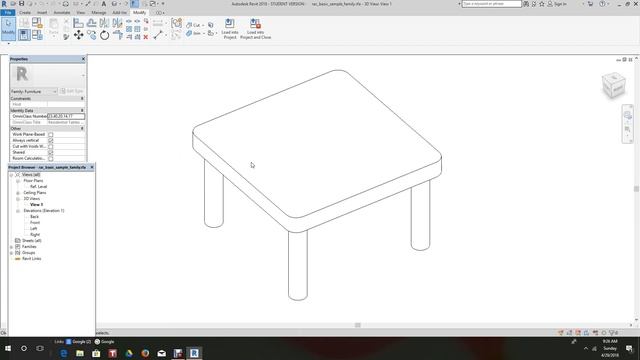Open Windows Start menu
This screenshot has height=360, width=640.
(8, 349)
